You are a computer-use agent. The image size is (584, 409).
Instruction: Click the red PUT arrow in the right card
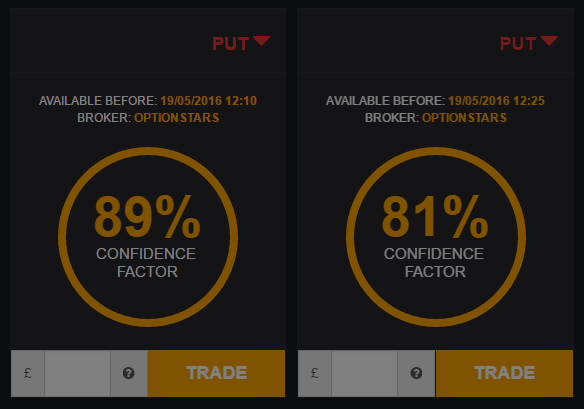point(549,41)
